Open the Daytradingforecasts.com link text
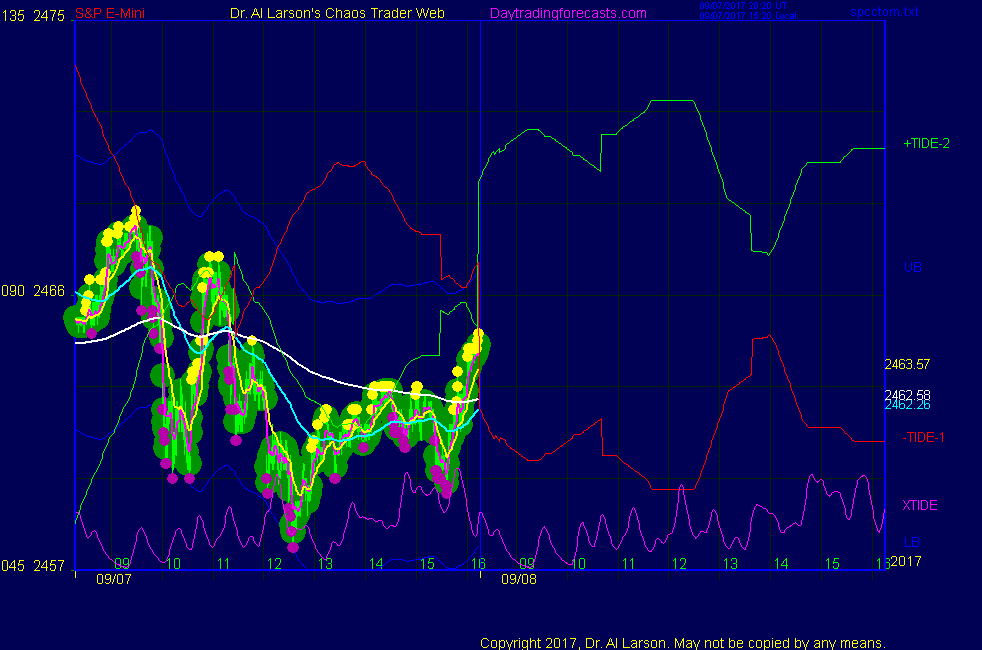 pyautogui.click(x=568, y=13)
